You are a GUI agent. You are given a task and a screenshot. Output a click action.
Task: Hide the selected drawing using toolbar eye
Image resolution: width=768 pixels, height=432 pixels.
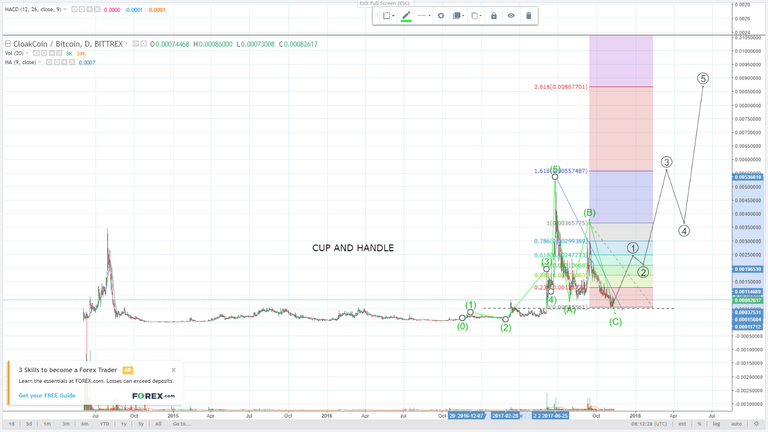(511, 16)
